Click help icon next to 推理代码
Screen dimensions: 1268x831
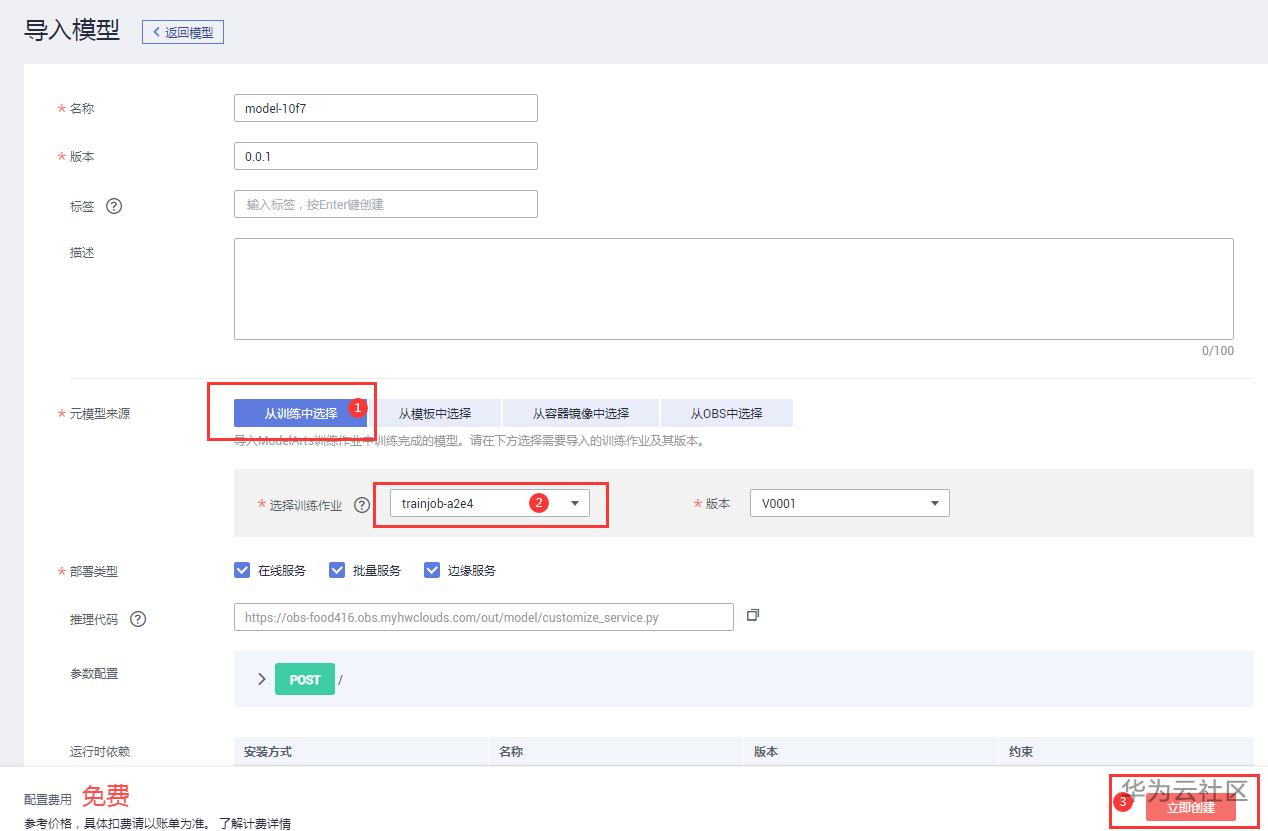click(138, 619)
